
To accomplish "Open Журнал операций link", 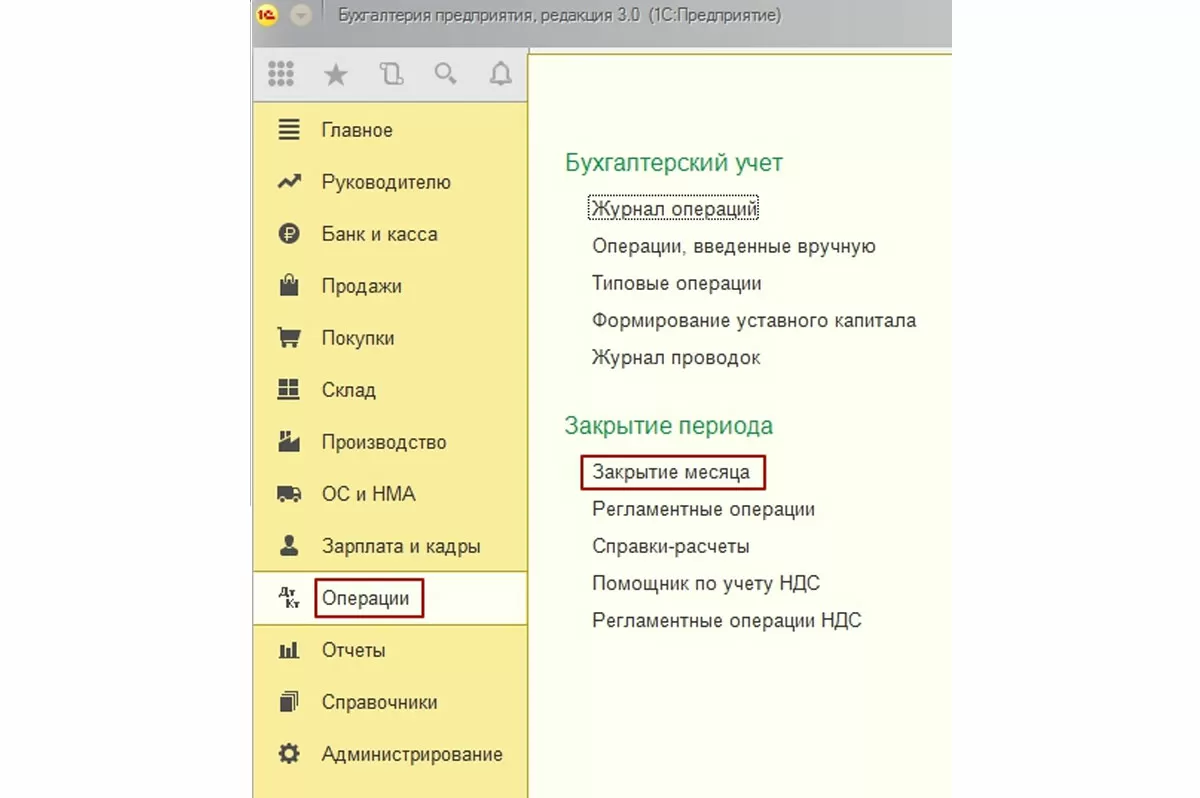I will point(675,209).
